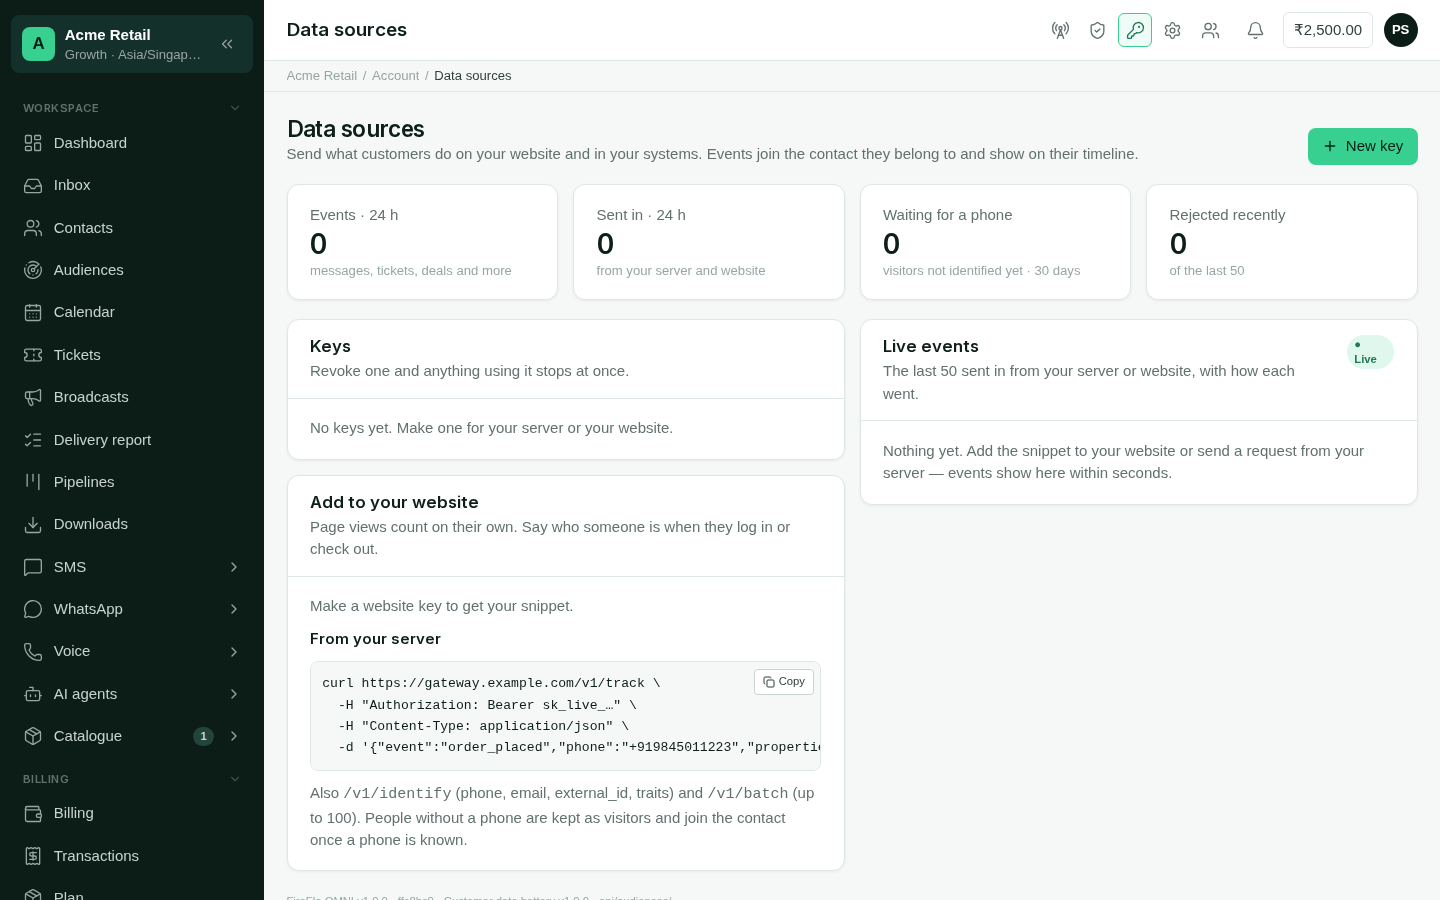The width and height of the screenshot is (1440, 900).
Task: Click the ₹2,500.00 balance button
Action: [x=1328, y=30]
